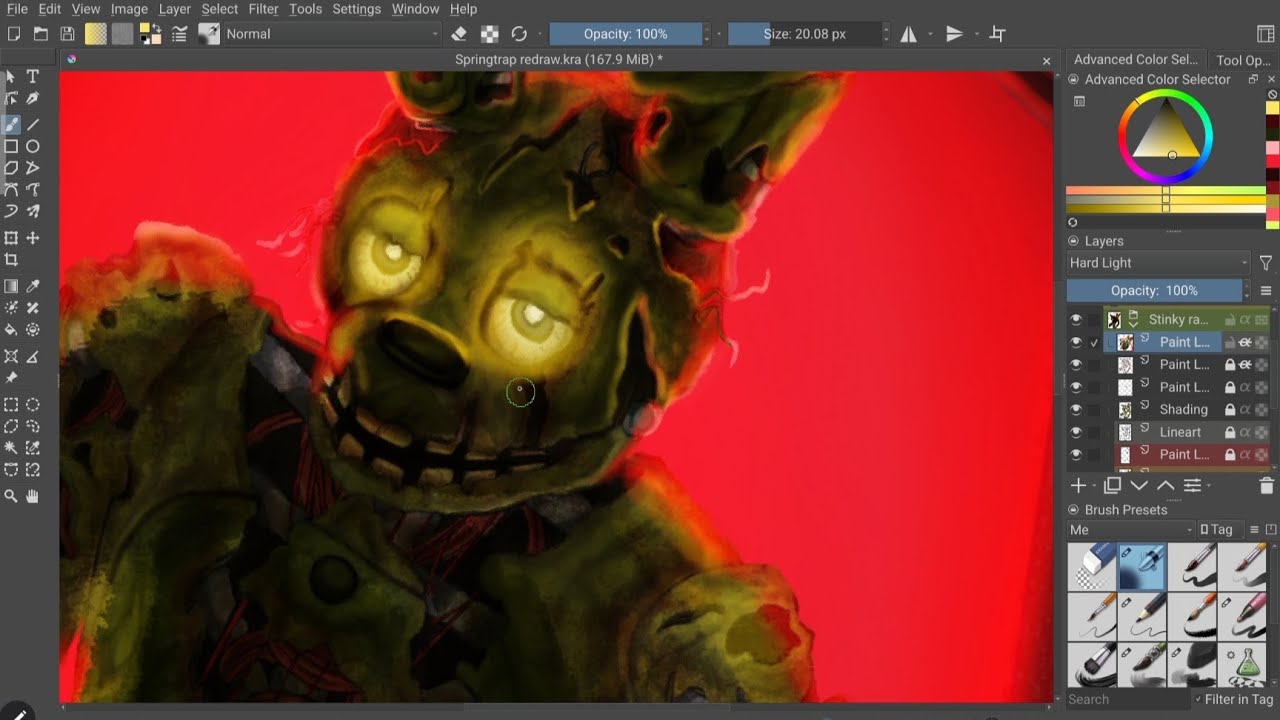The image size is (1280, 720).
Task: Select the Move tool
Action: point(33,238)
